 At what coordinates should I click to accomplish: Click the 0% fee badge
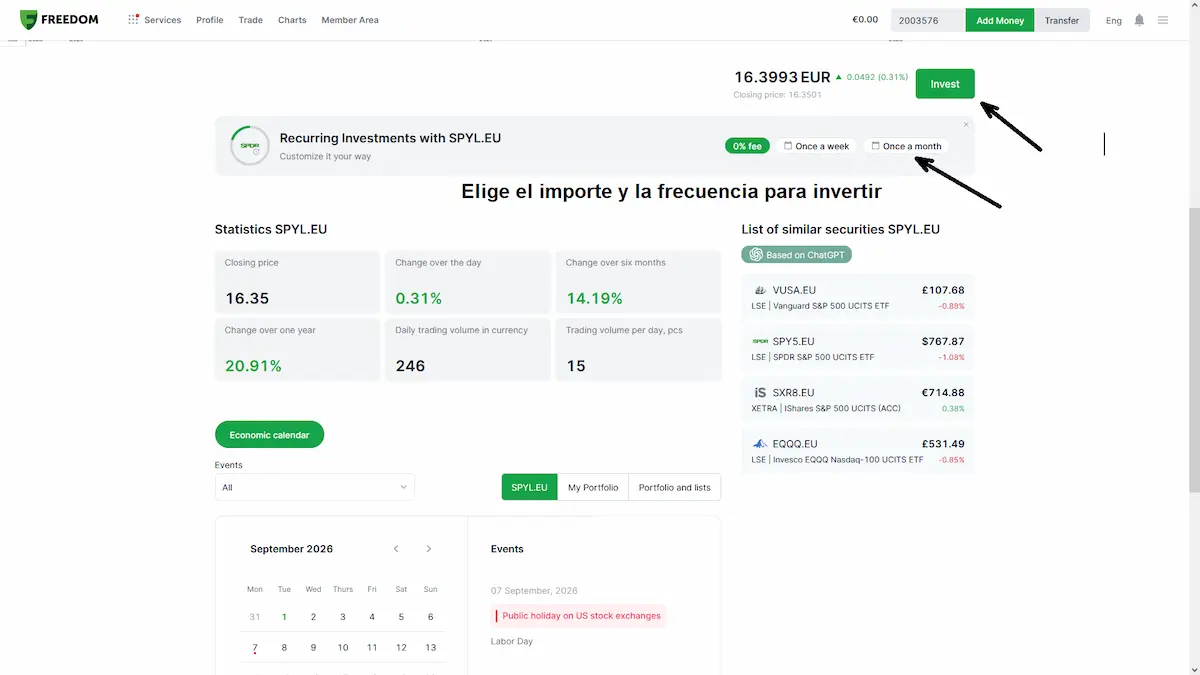747,146
